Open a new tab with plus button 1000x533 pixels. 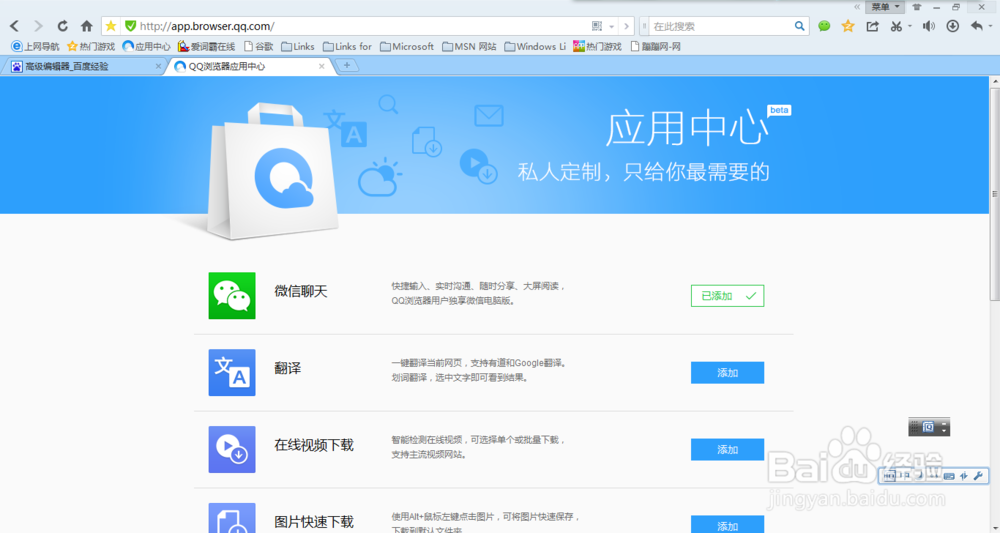point(347,65)
